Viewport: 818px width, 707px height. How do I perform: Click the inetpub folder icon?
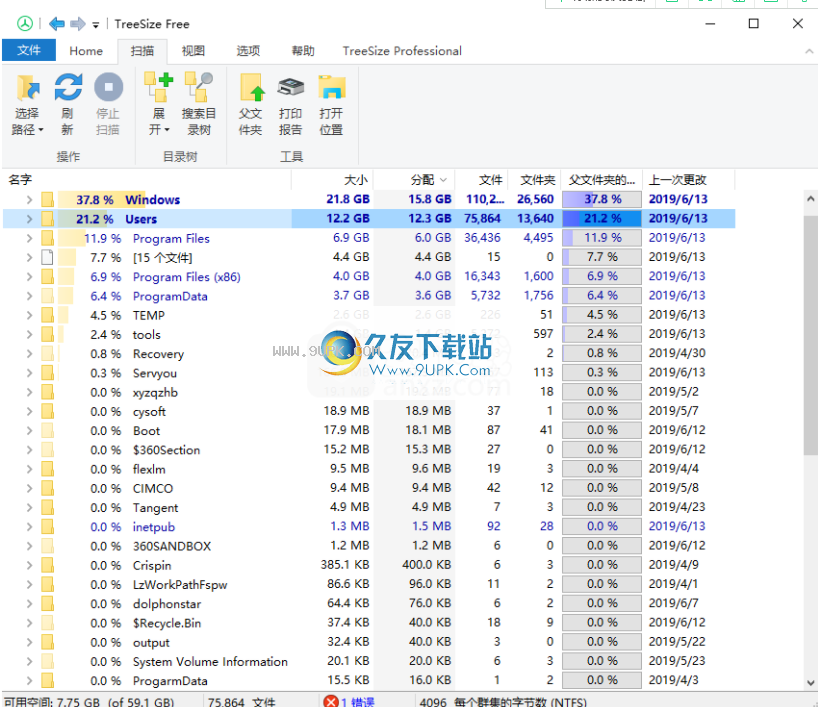47,526
